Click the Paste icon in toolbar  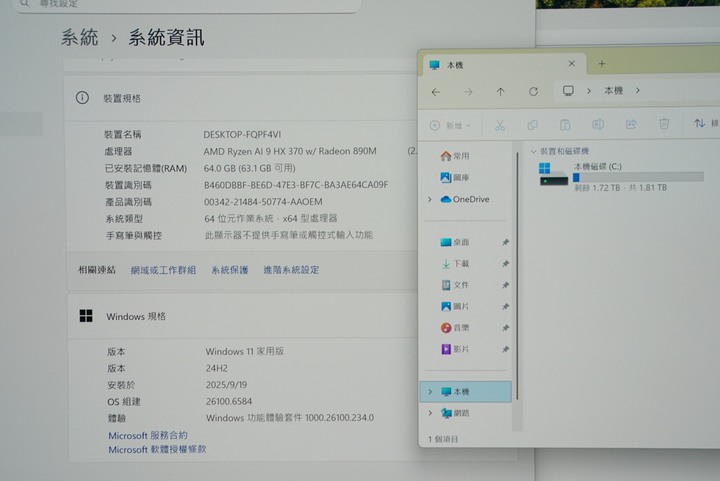pyautogui.click(x=565, y=124)
